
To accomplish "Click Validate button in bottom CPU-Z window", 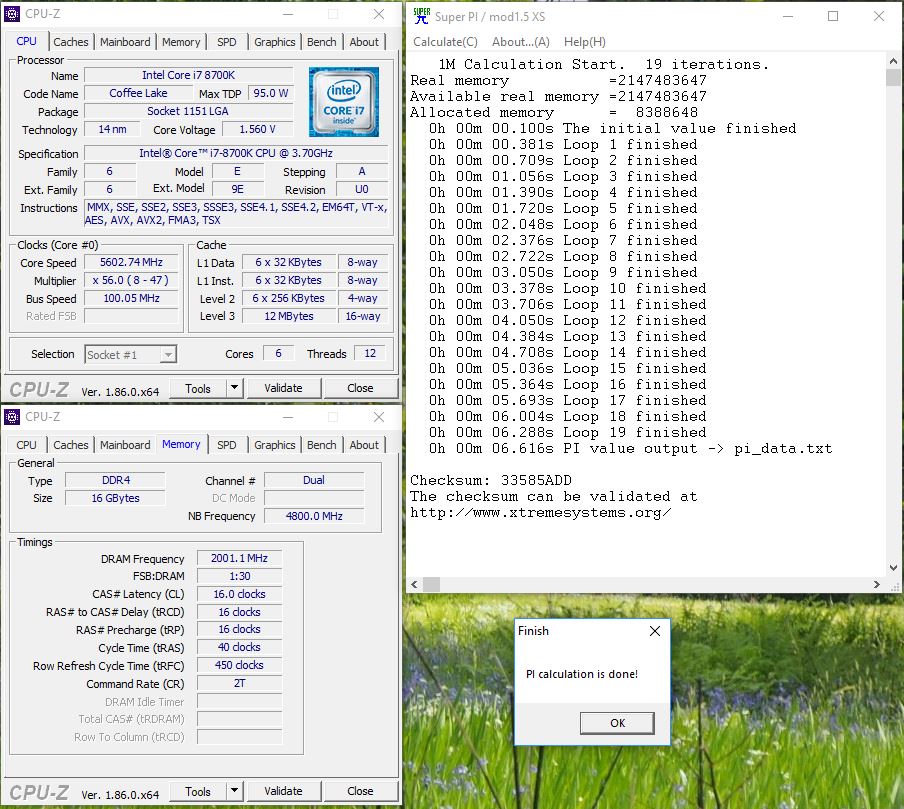I will tap(283, 791).
